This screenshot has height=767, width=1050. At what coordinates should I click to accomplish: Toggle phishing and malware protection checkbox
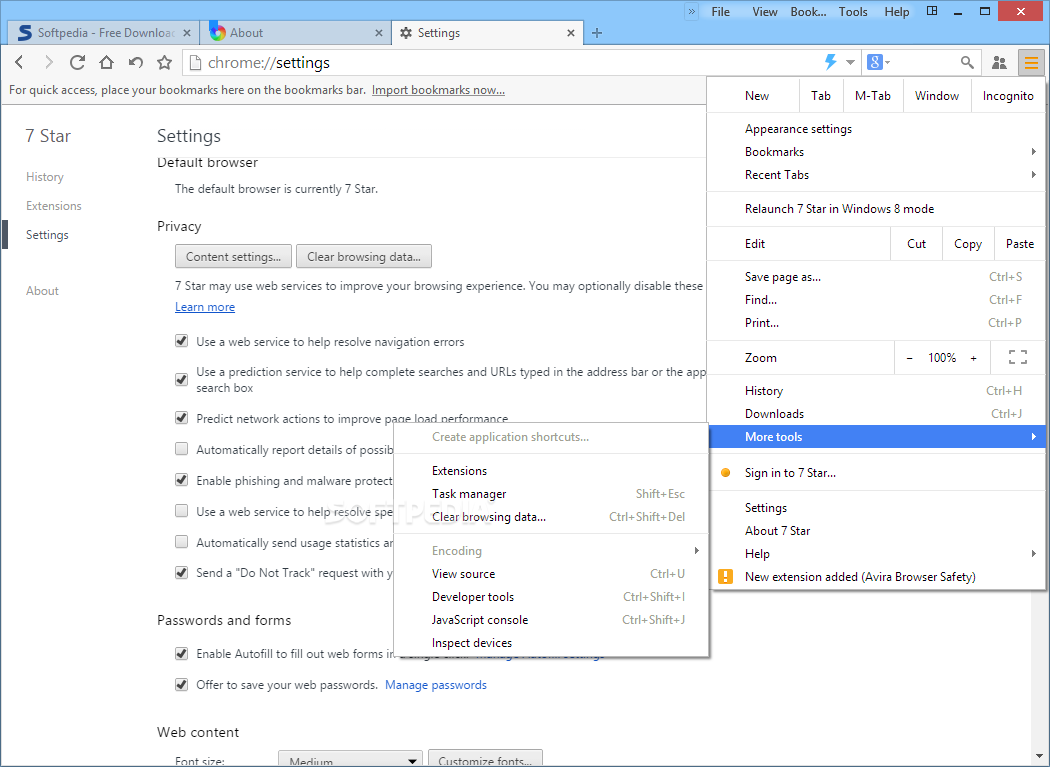tap(181, 480)
